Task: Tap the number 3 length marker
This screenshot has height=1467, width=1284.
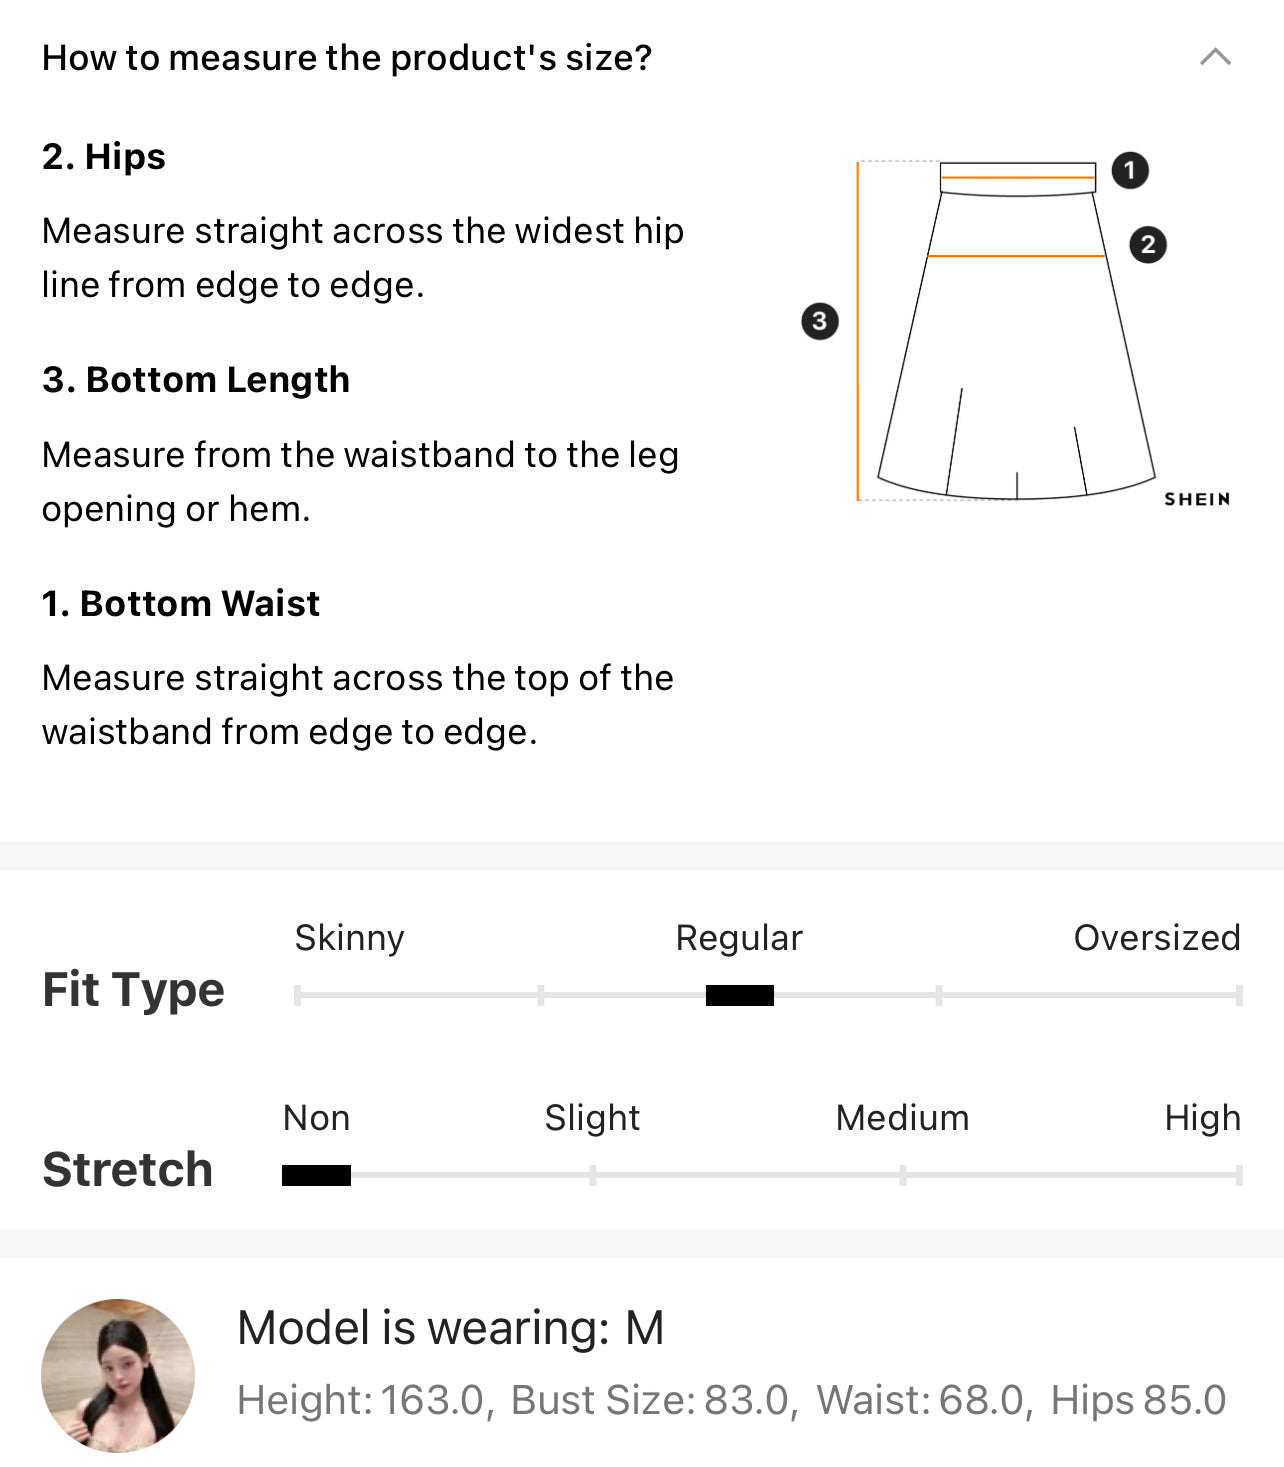Action: tap(820, 321)
